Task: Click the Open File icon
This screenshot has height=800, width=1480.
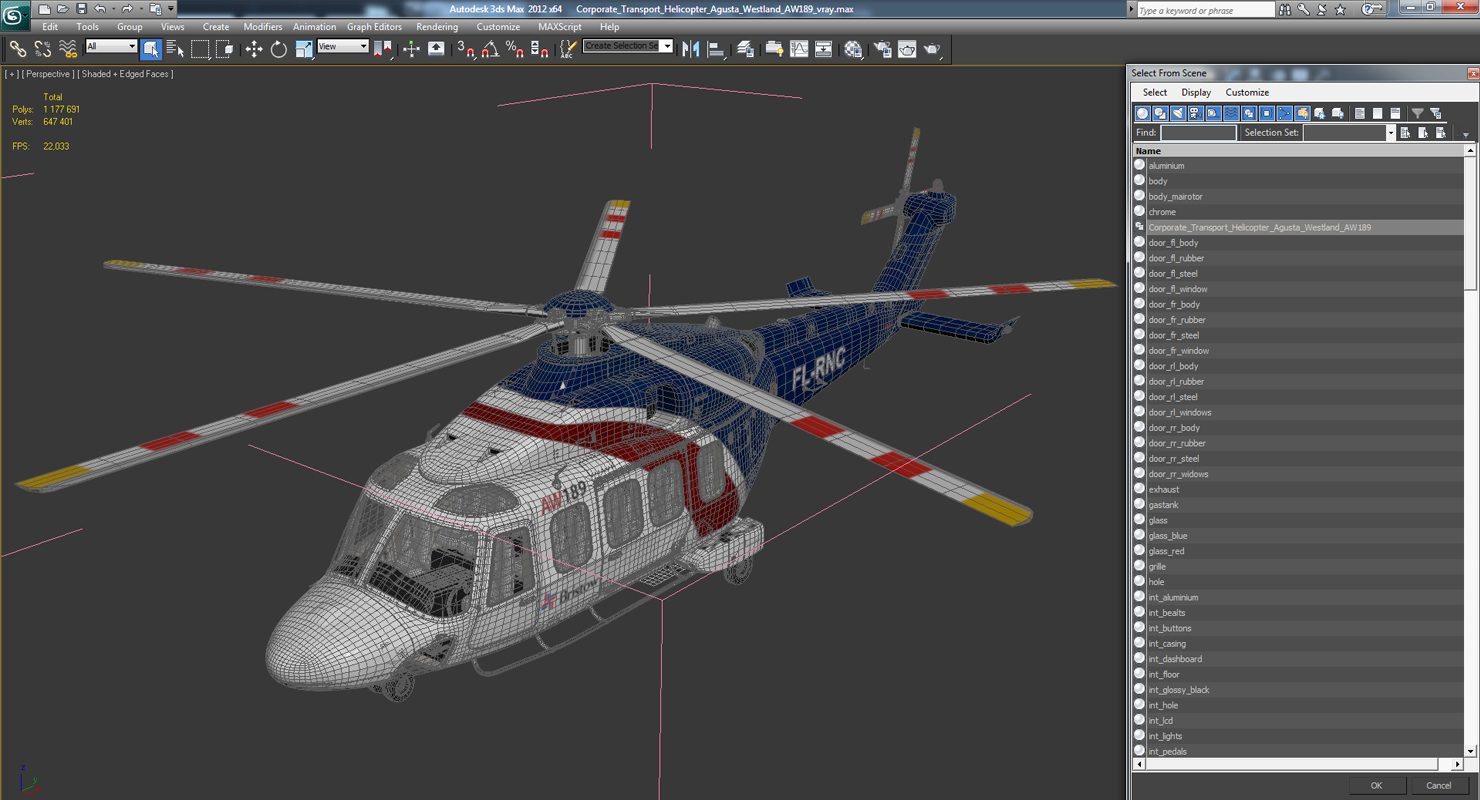Action: [x=62, y=9]
